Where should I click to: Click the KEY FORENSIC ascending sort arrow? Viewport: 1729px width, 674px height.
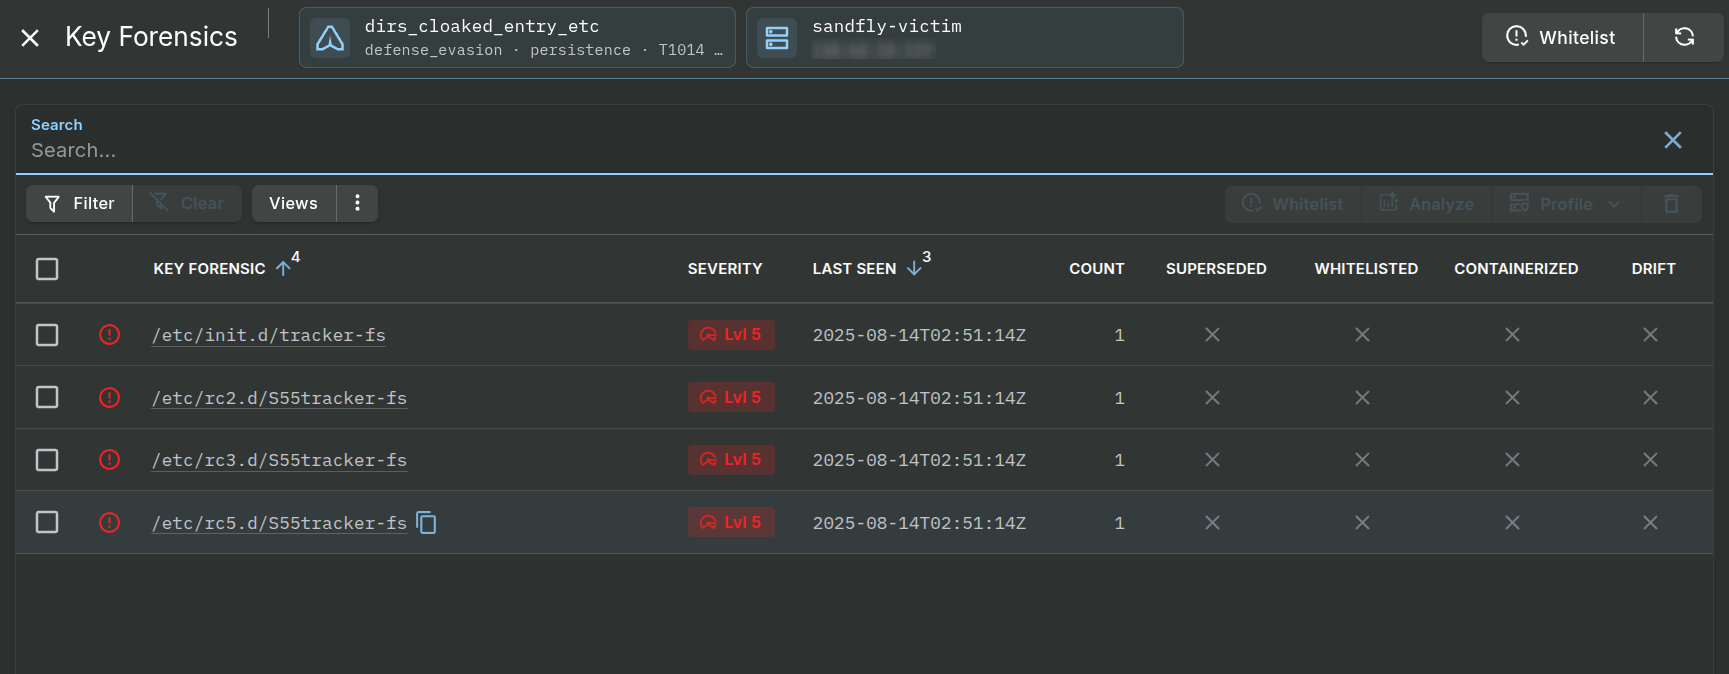284,268
